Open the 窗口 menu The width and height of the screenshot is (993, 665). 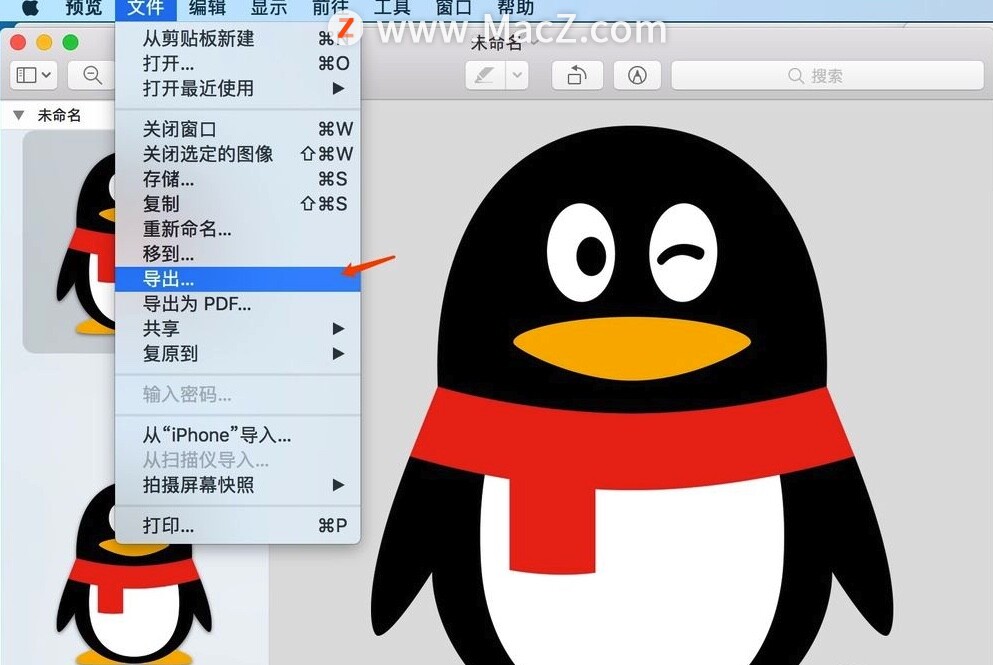click(x=453, y=8)
